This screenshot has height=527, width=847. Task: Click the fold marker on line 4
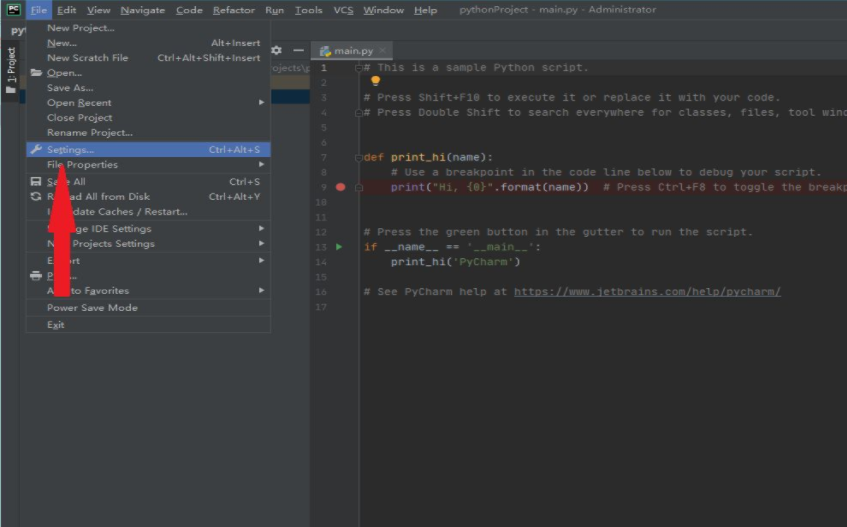359,113
